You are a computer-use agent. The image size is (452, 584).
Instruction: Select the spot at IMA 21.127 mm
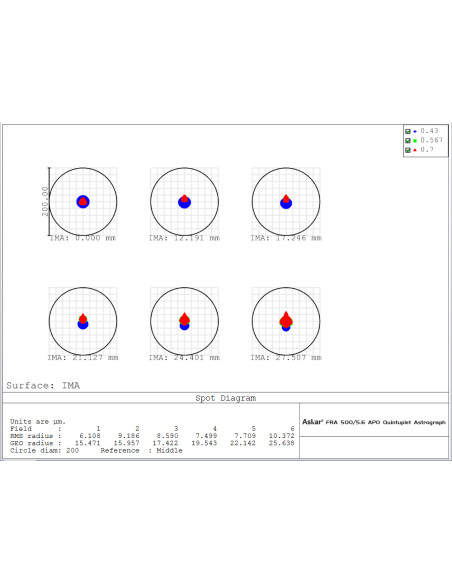pos(83,321)
